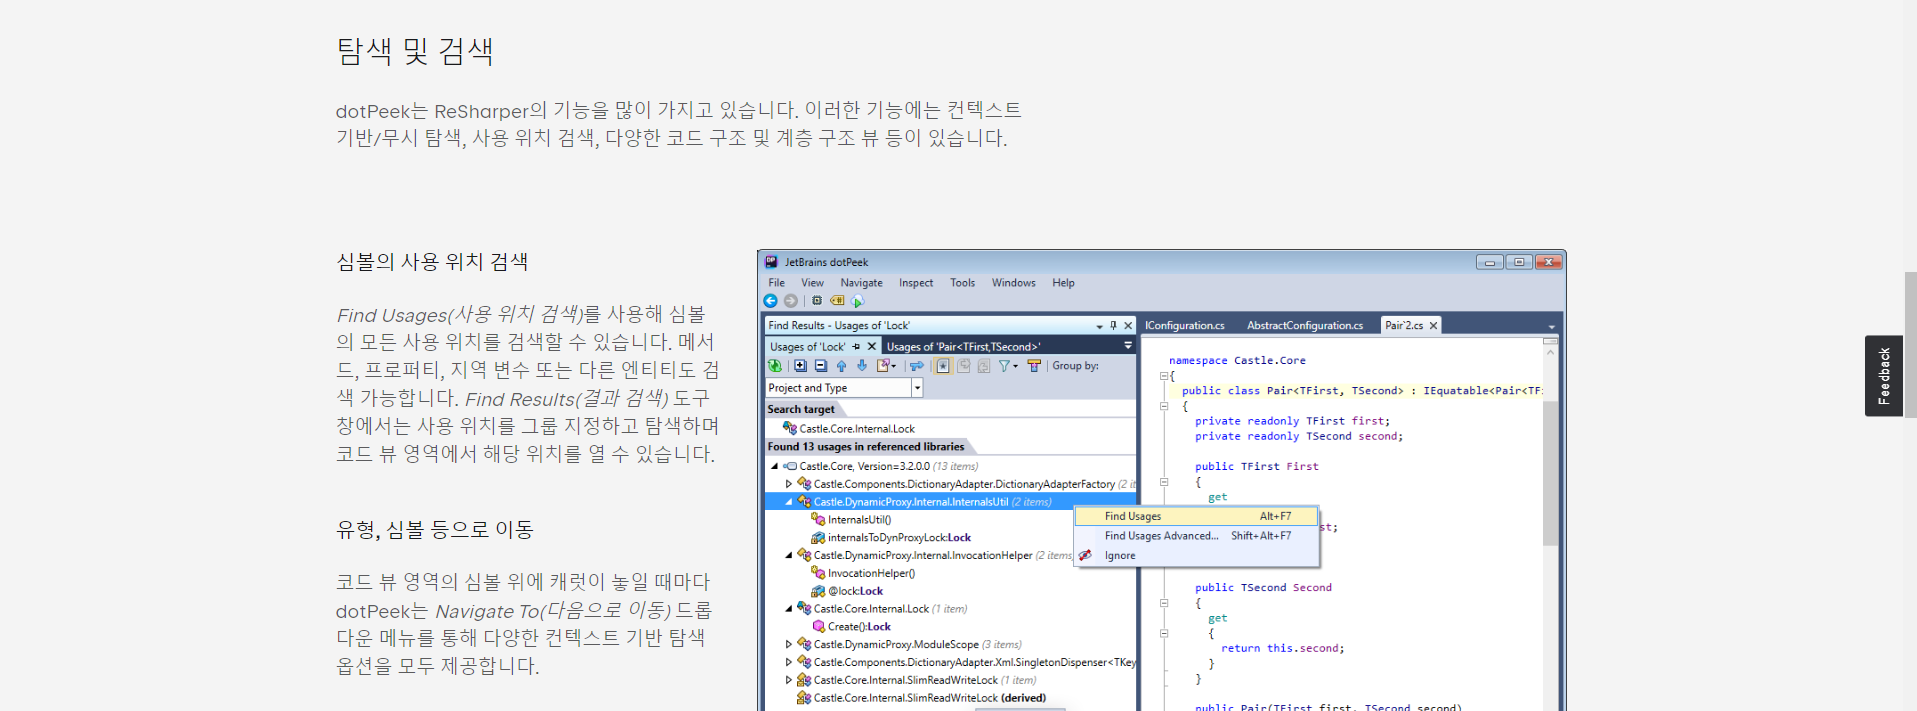
Task: Open the editor tabs dropdown arrow
Action: [1551, 327]
